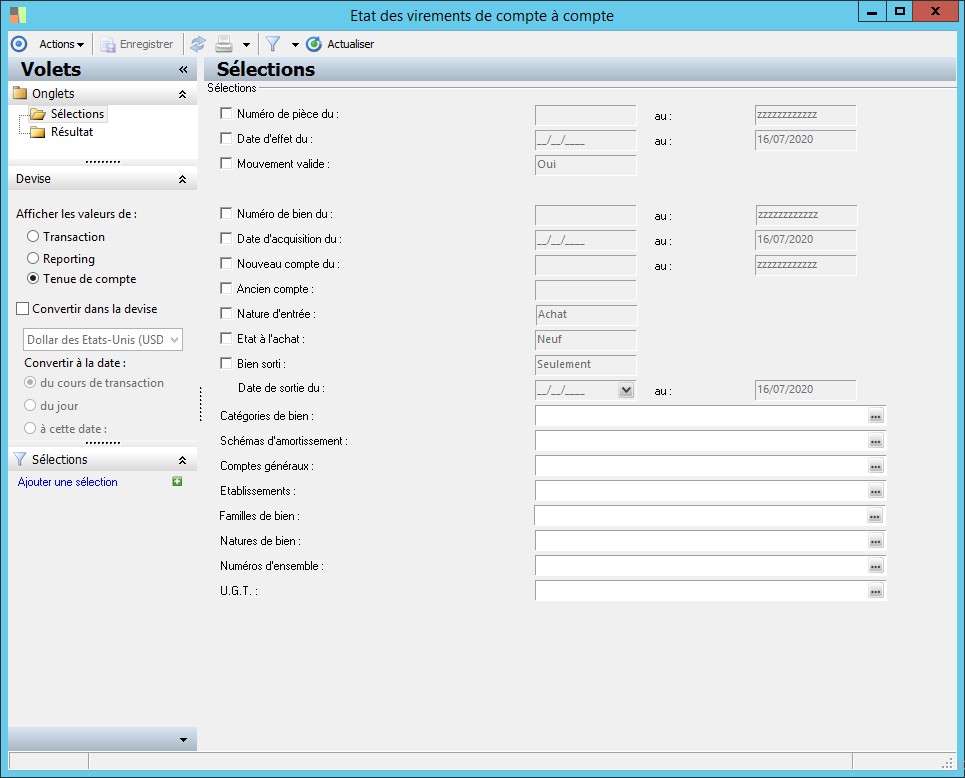
Task: Collapse the Onglets section
Action: click(x=182, y=94)
